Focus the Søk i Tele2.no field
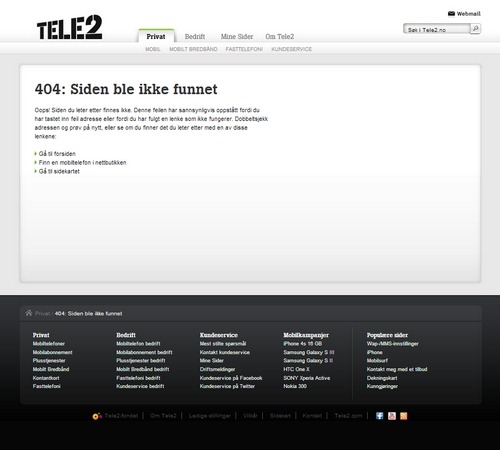Screen dimensions: 500x450 click(x=437, y=29)
